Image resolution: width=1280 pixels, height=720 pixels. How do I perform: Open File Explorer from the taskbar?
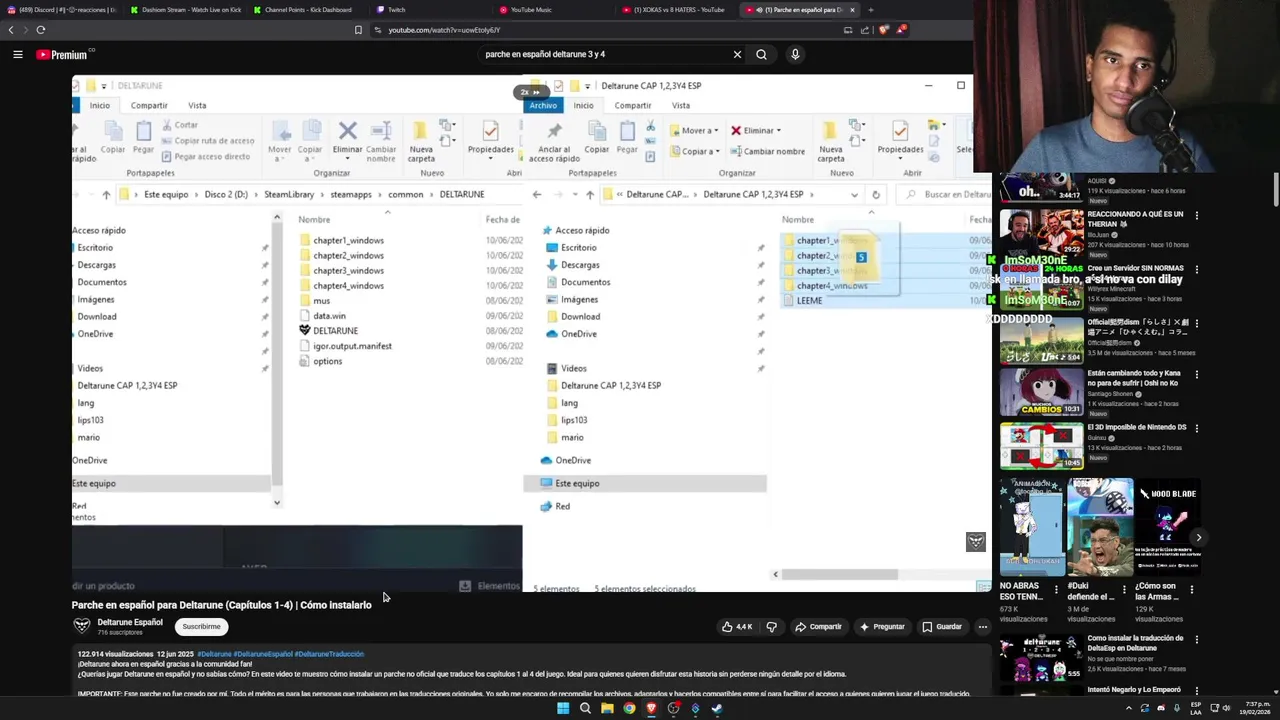tap(607, 708)
